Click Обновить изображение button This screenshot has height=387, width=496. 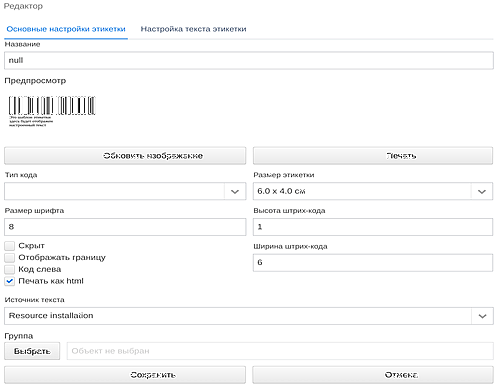click(x=125, y=156)
